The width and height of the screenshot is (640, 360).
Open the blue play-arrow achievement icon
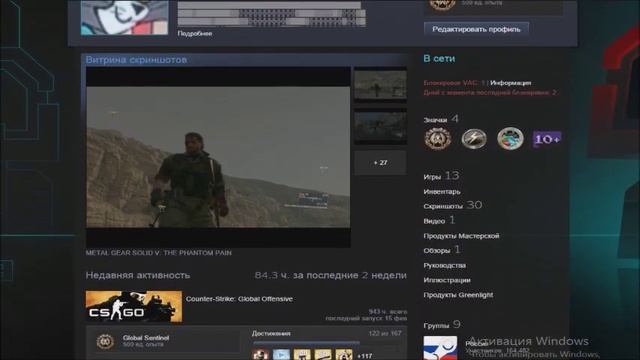point(281,354)
